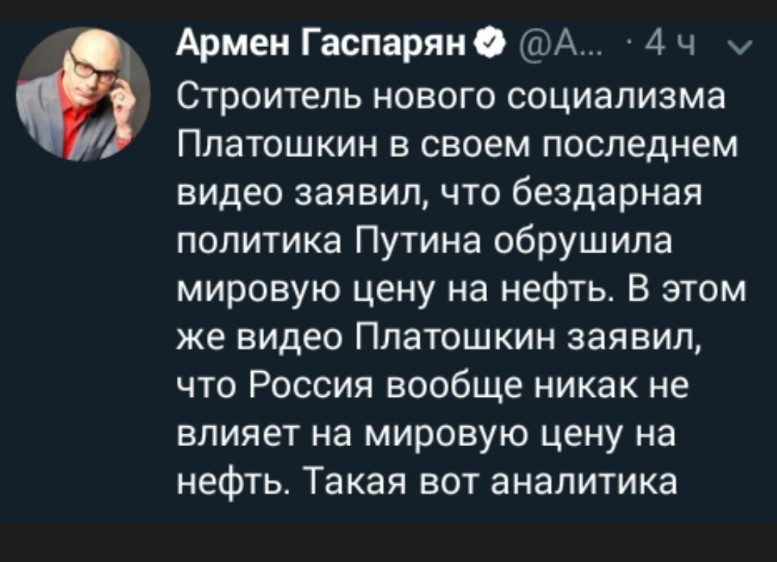
Task: Click the word 'Россия' in the tweet
Action: 304,386
